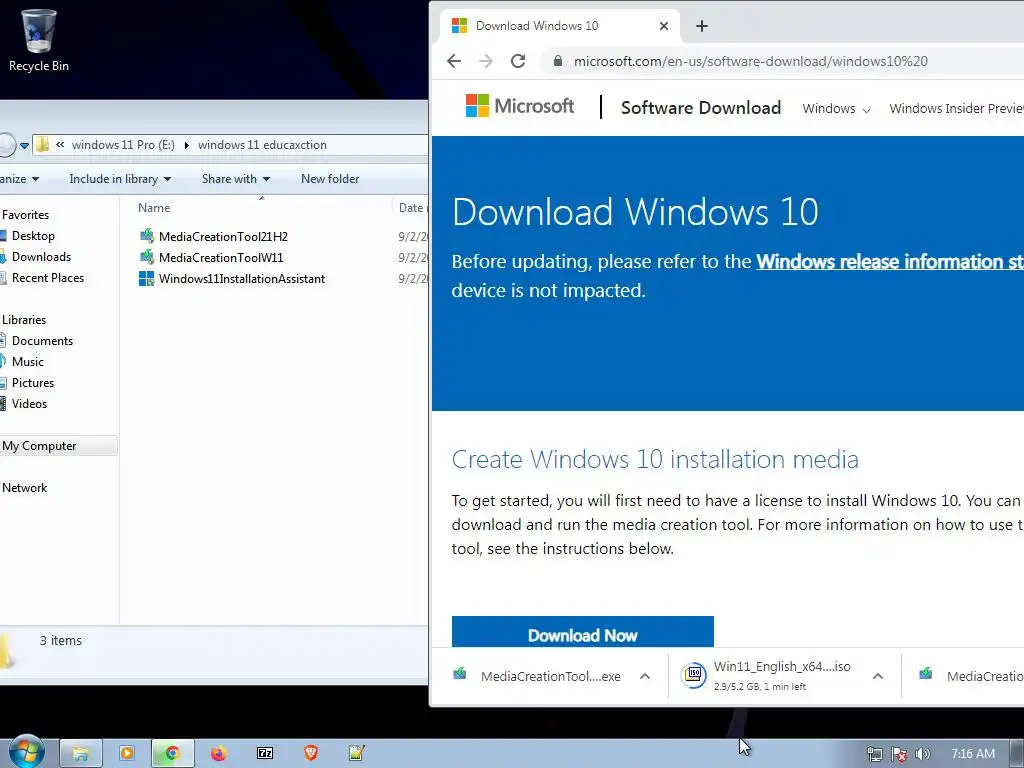Image resolution: width=1024 pixels, height=768 pixels.
Task: Click the Libraries heading in navigation pane
Action: coord(24,320)
